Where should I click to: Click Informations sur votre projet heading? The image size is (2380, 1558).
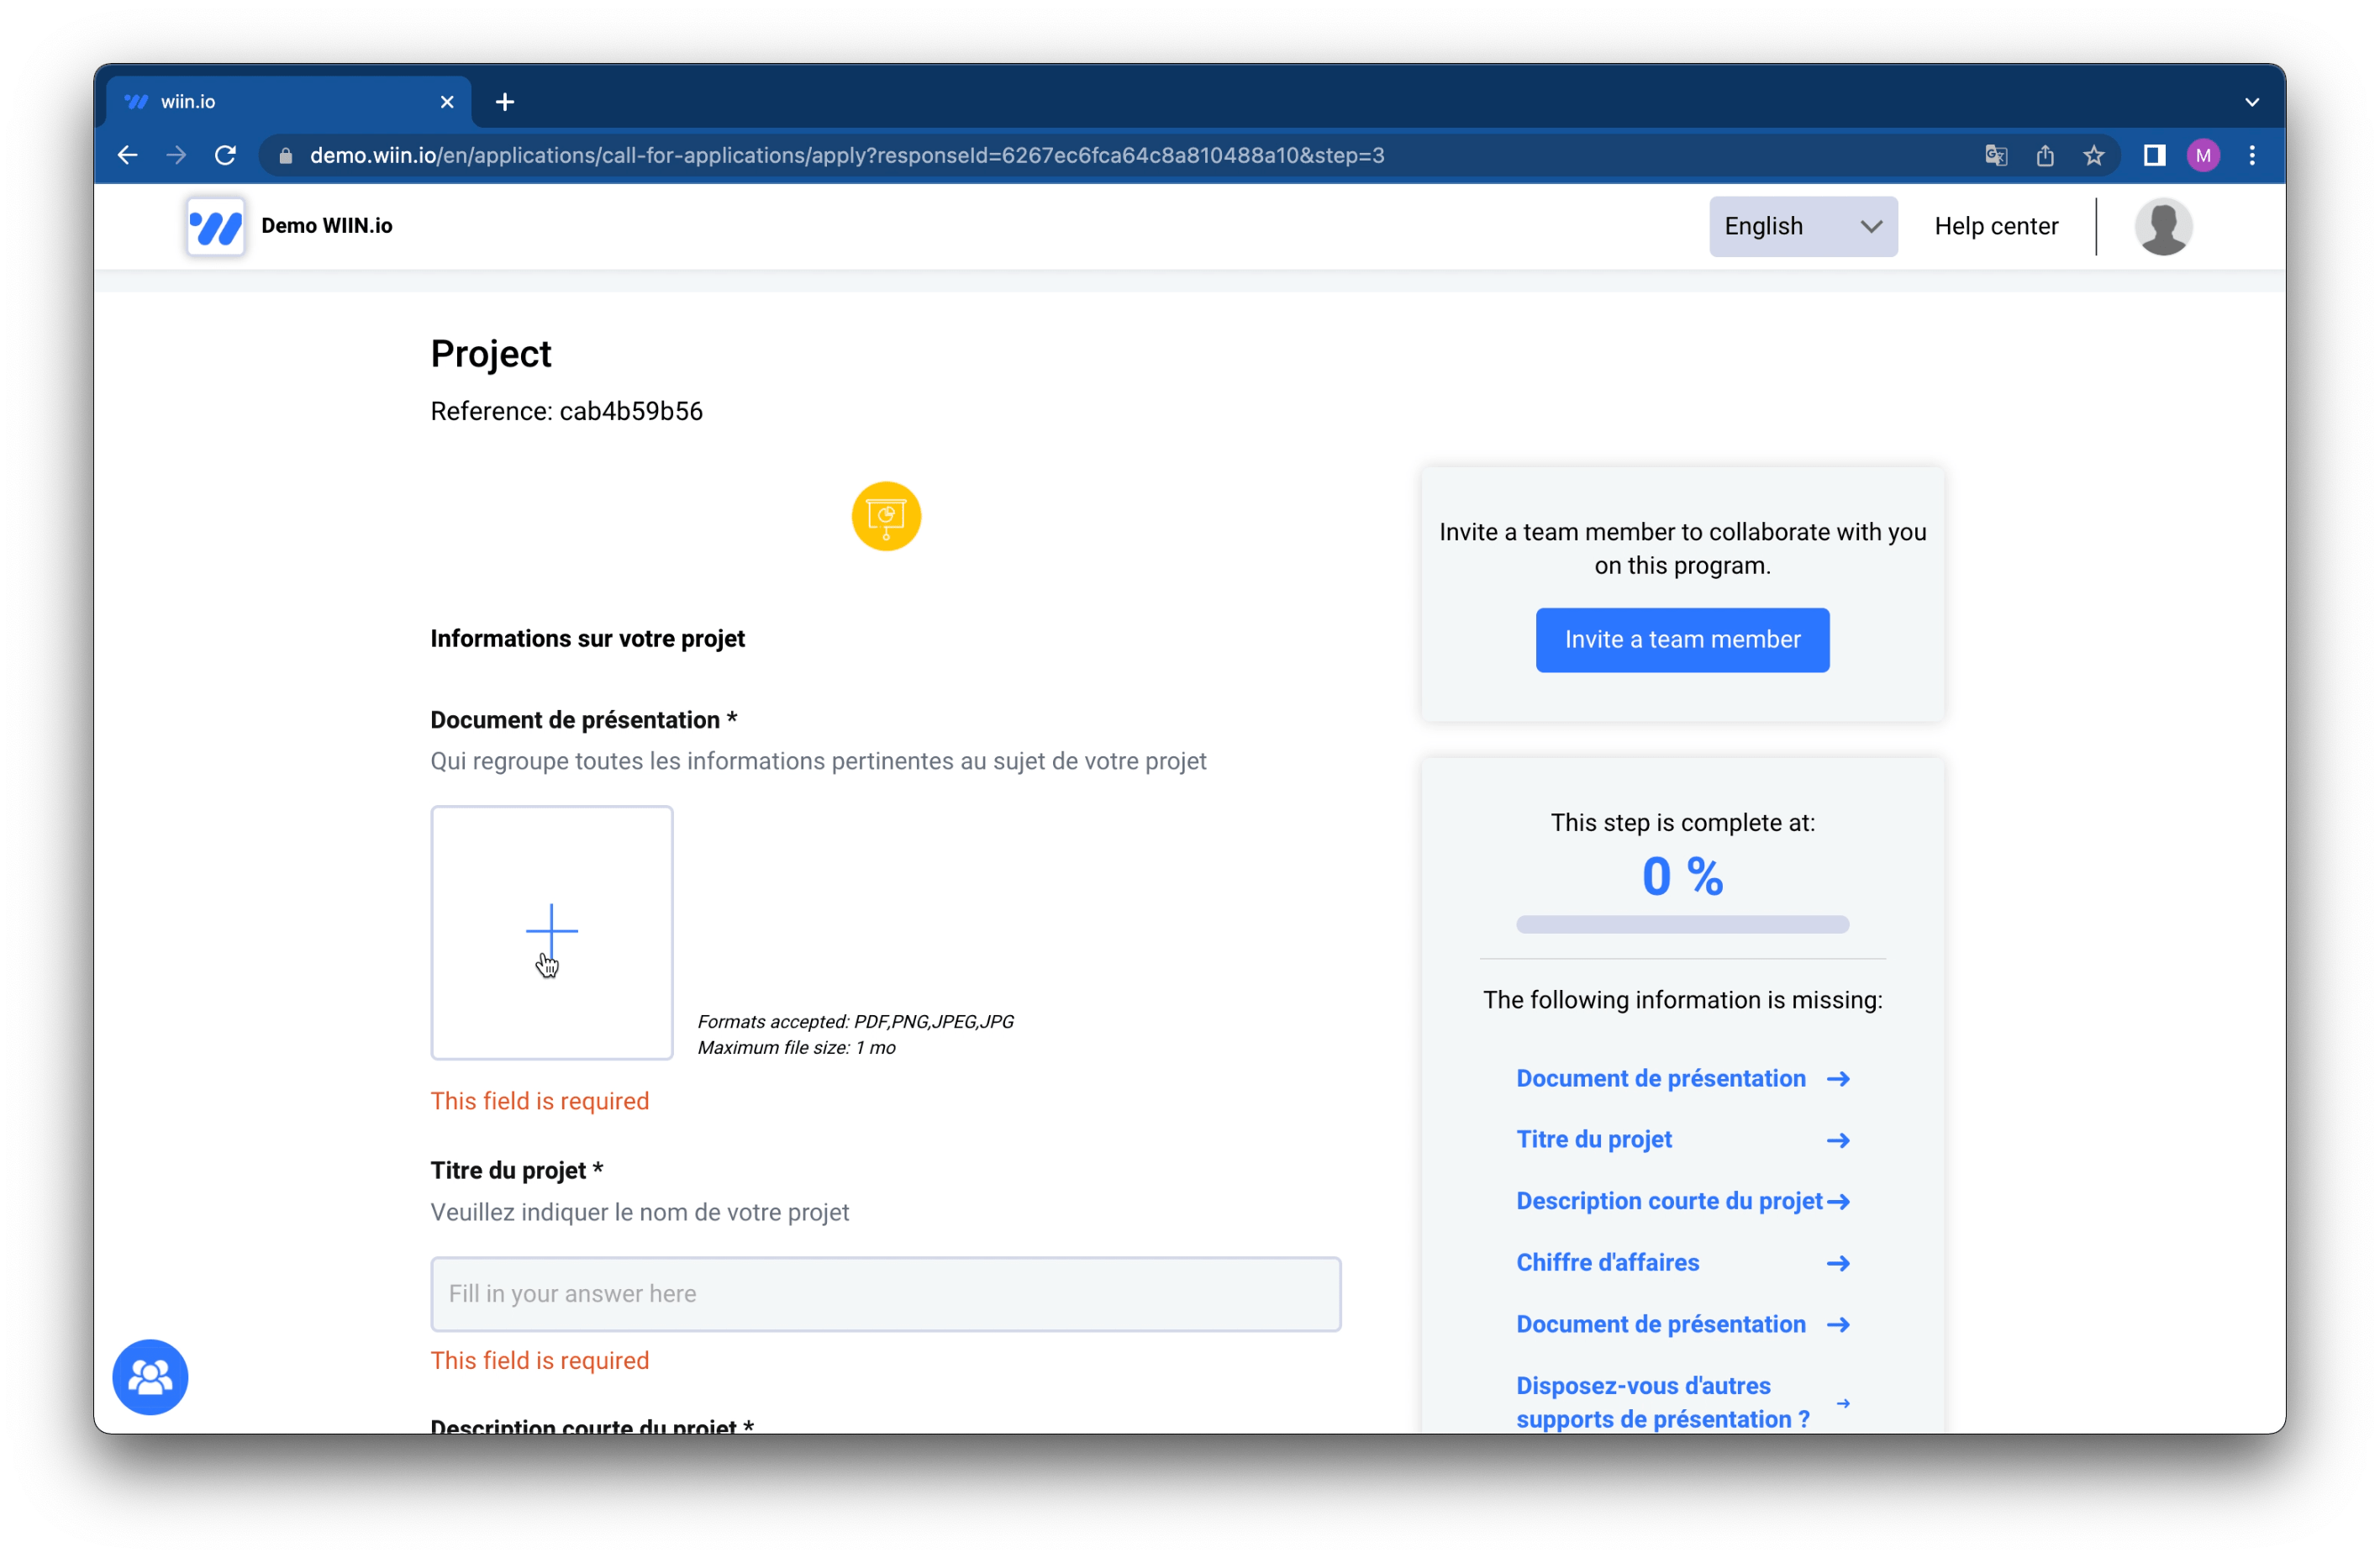pyautogui.click(x=587, y=638)
